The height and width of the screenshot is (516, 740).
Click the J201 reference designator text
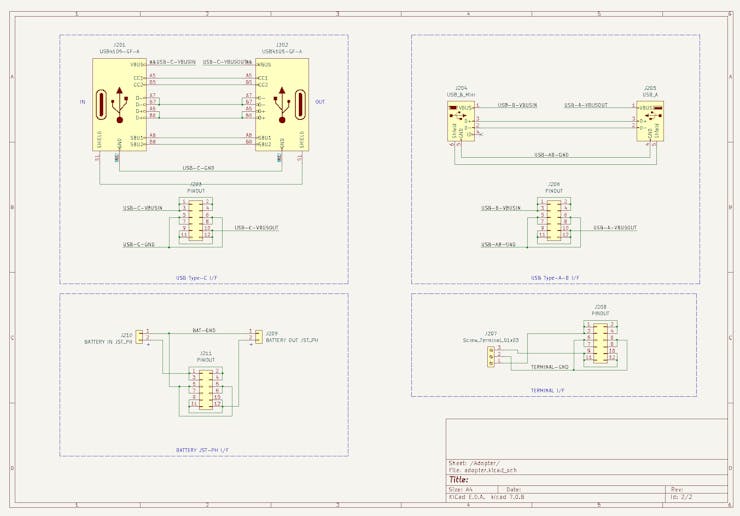point(120,45)
